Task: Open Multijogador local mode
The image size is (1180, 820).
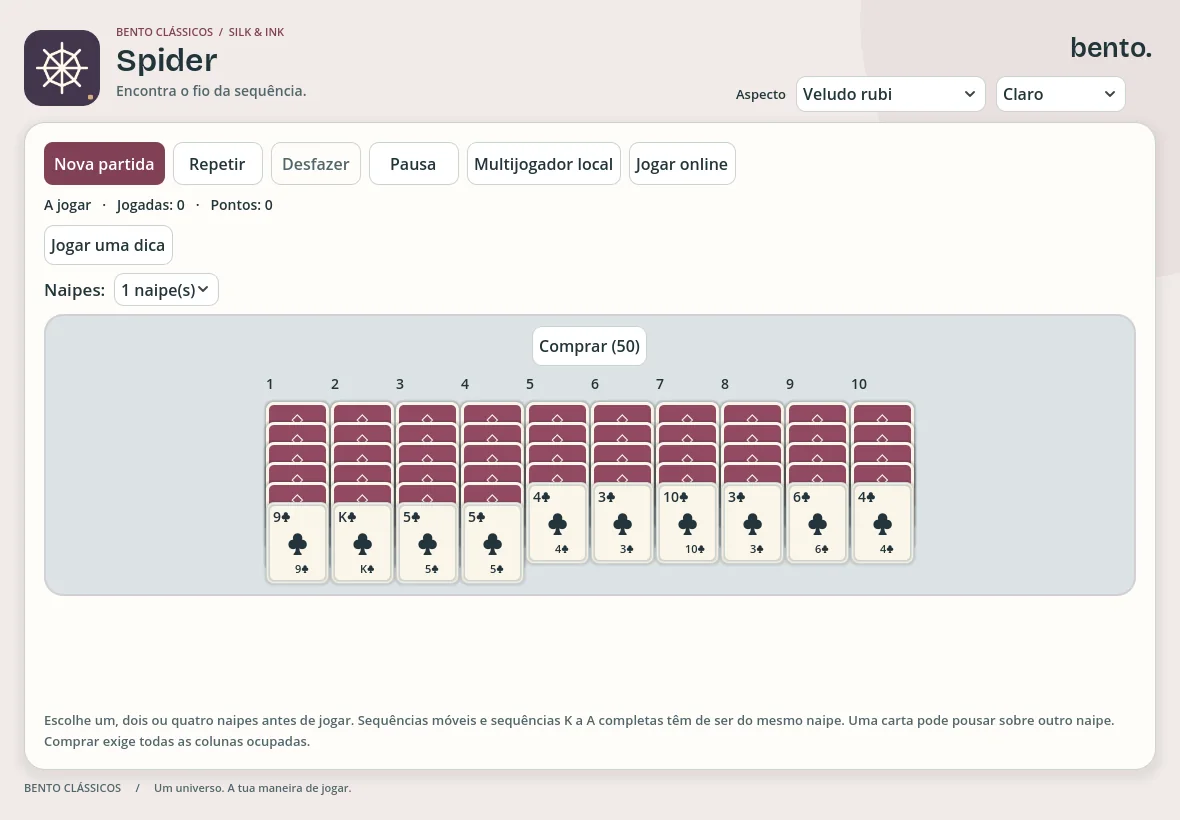Action: [x=543, y=163]
